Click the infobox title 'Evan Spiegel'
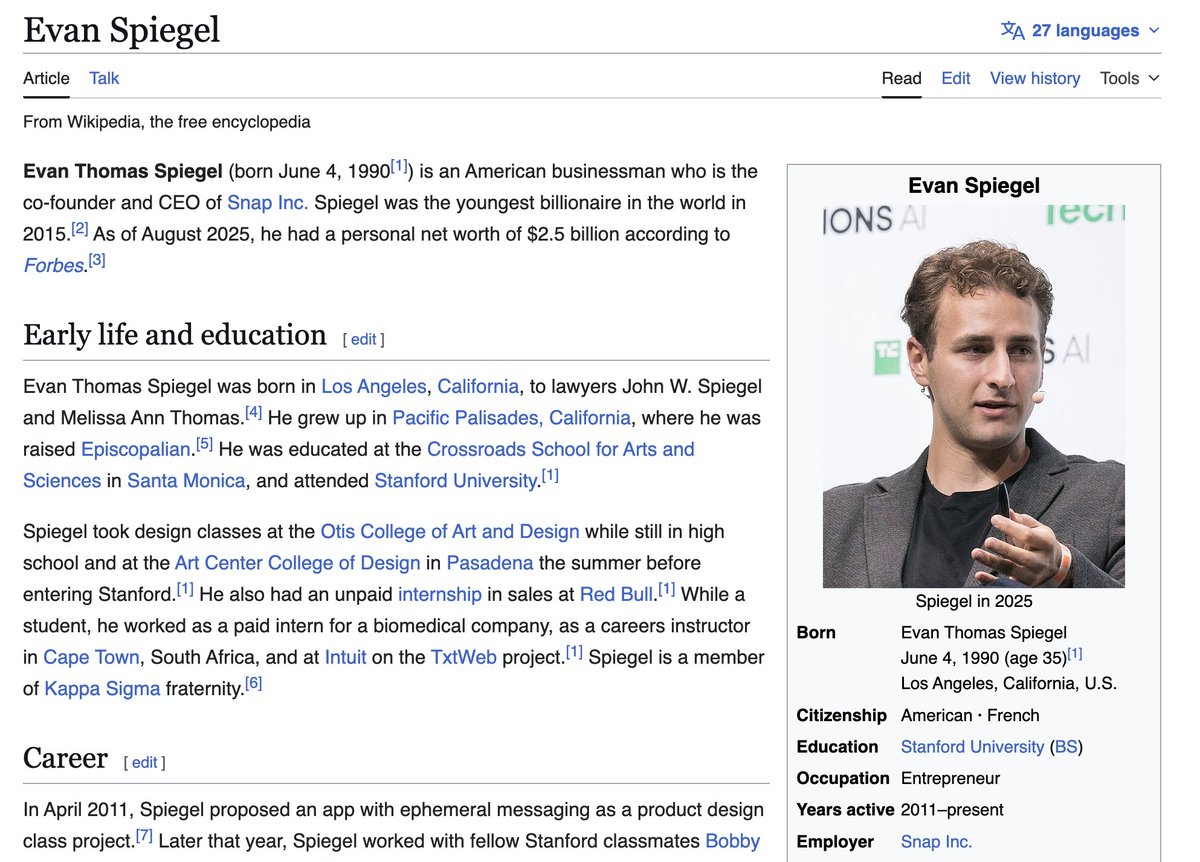 coord(974,185)
